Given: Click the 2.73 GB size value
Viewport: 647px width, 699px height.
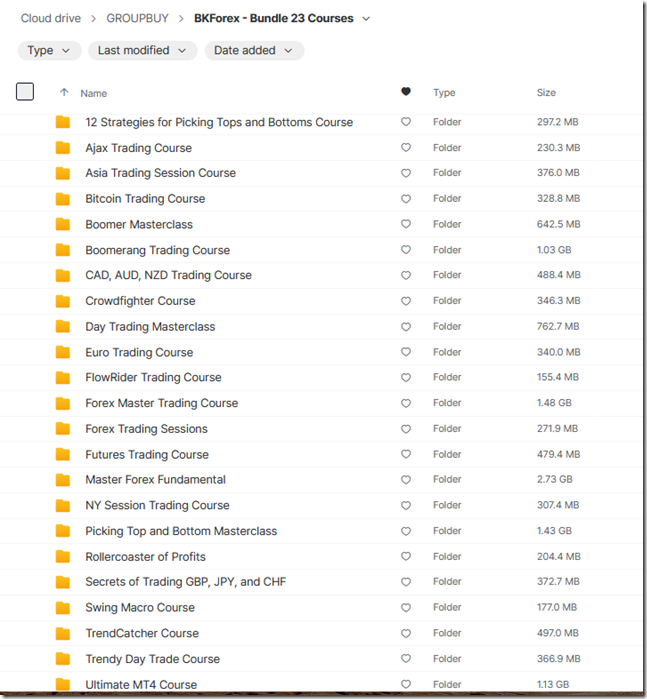Looking at the screenshot, I should point(555,480).
